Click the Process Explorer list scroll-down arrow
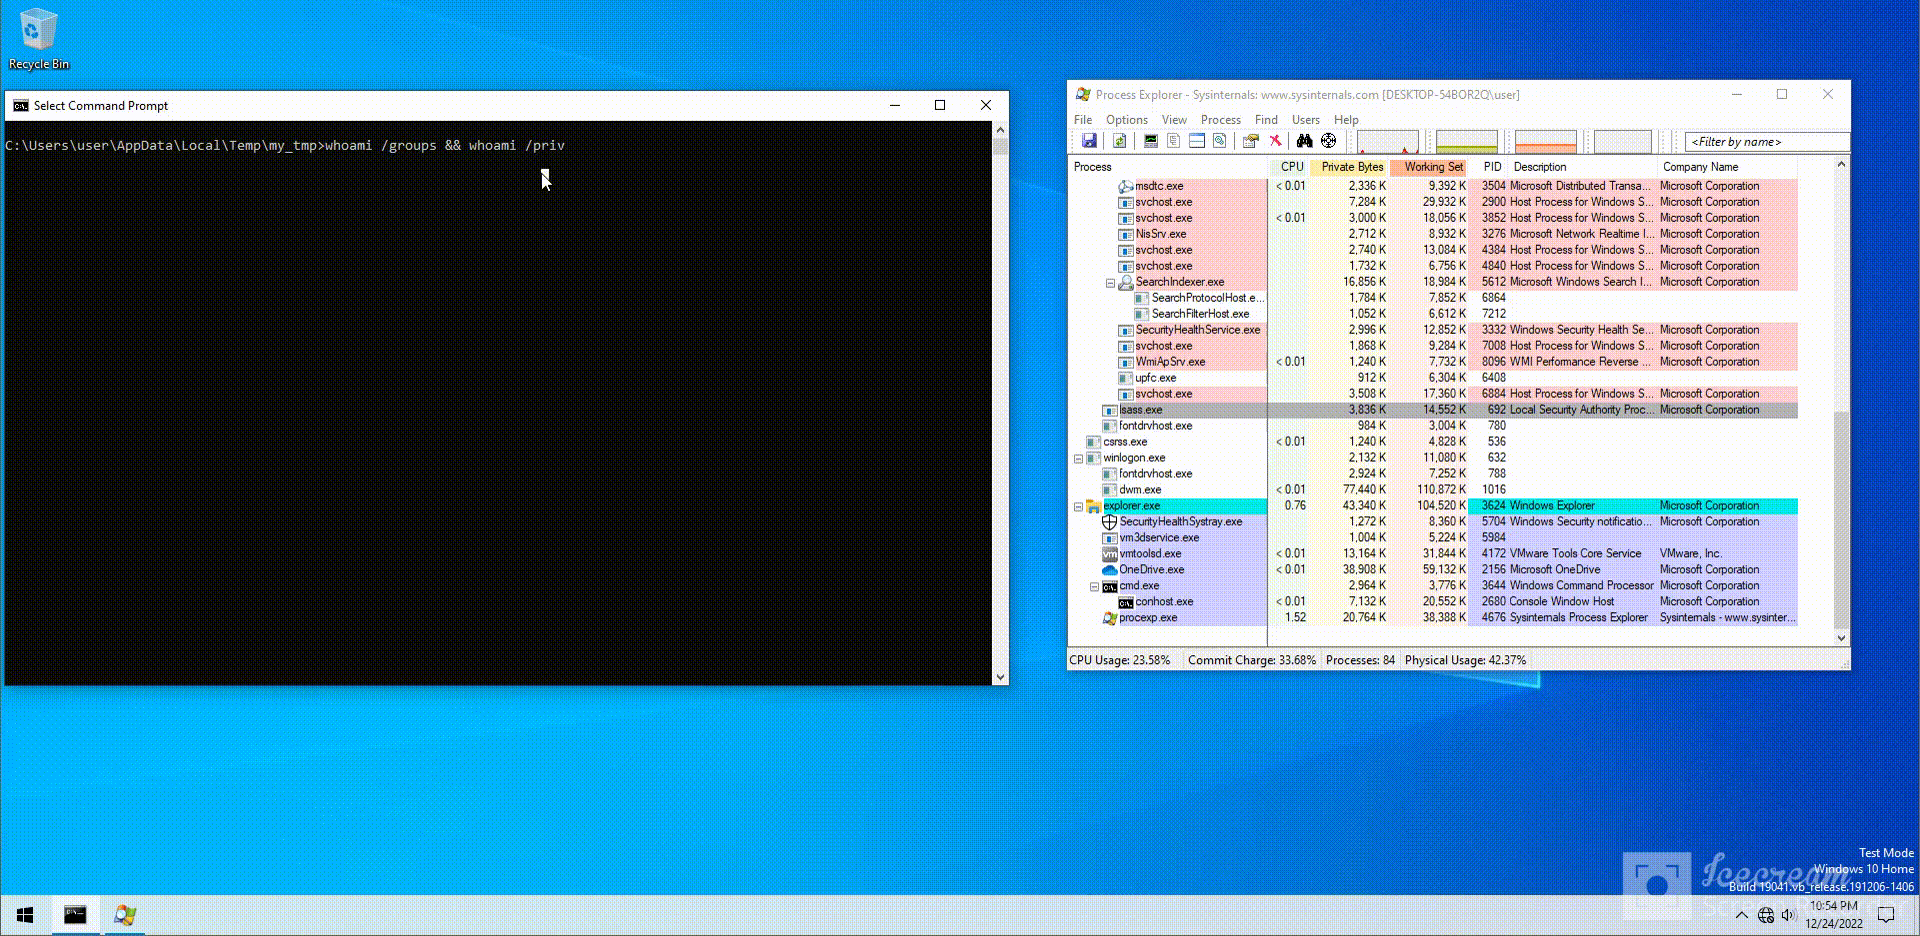 tap(1841, 638)
